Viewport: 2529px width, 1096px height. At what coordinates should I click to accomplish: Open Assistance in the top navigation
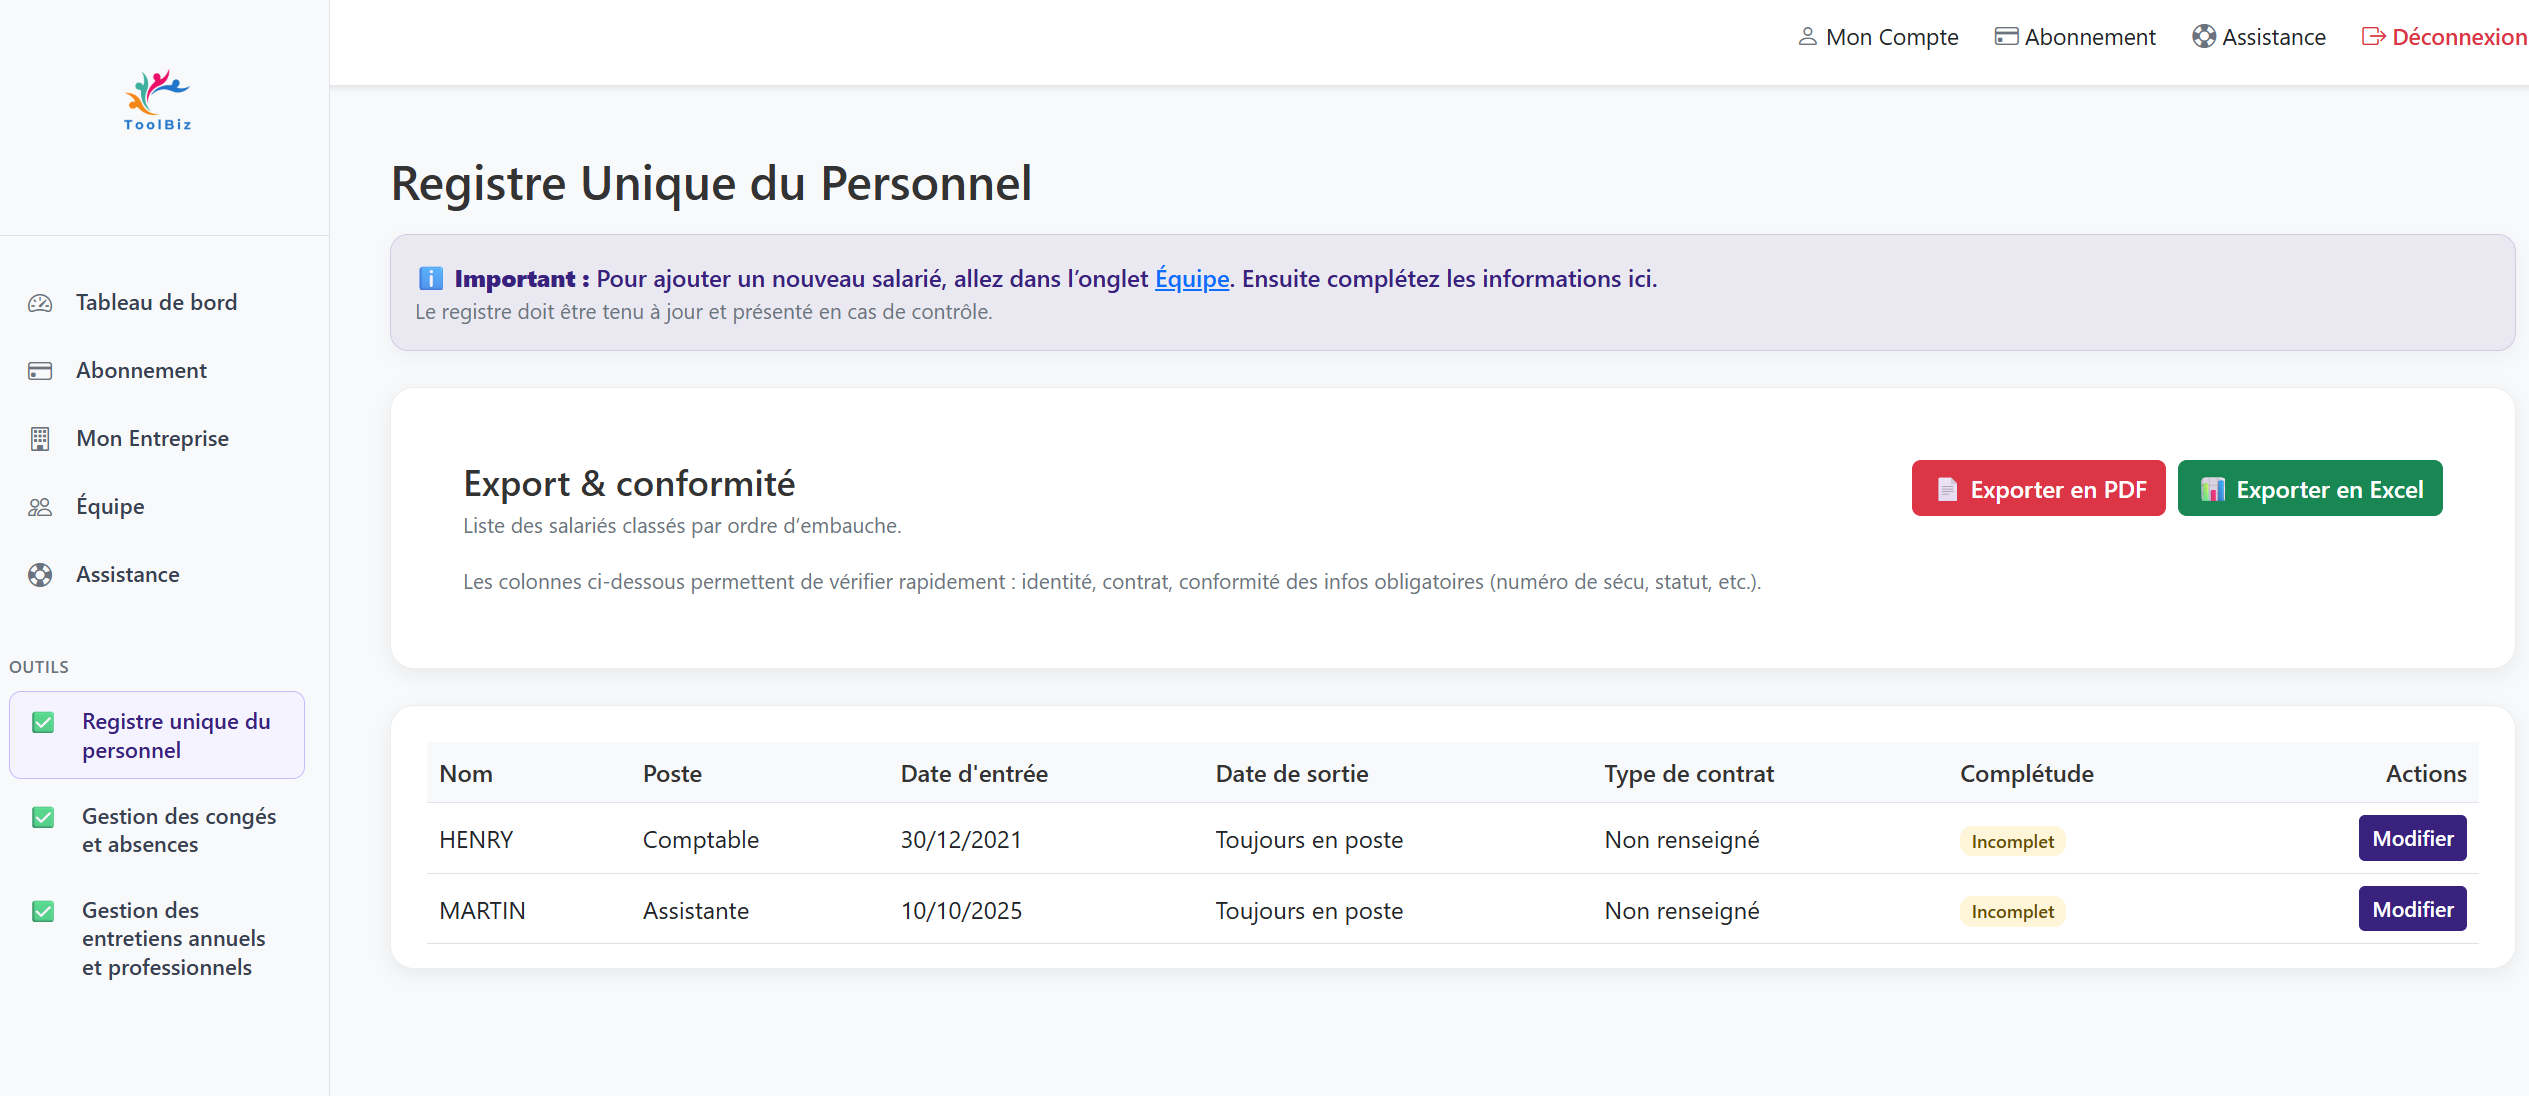point(2259,37)
